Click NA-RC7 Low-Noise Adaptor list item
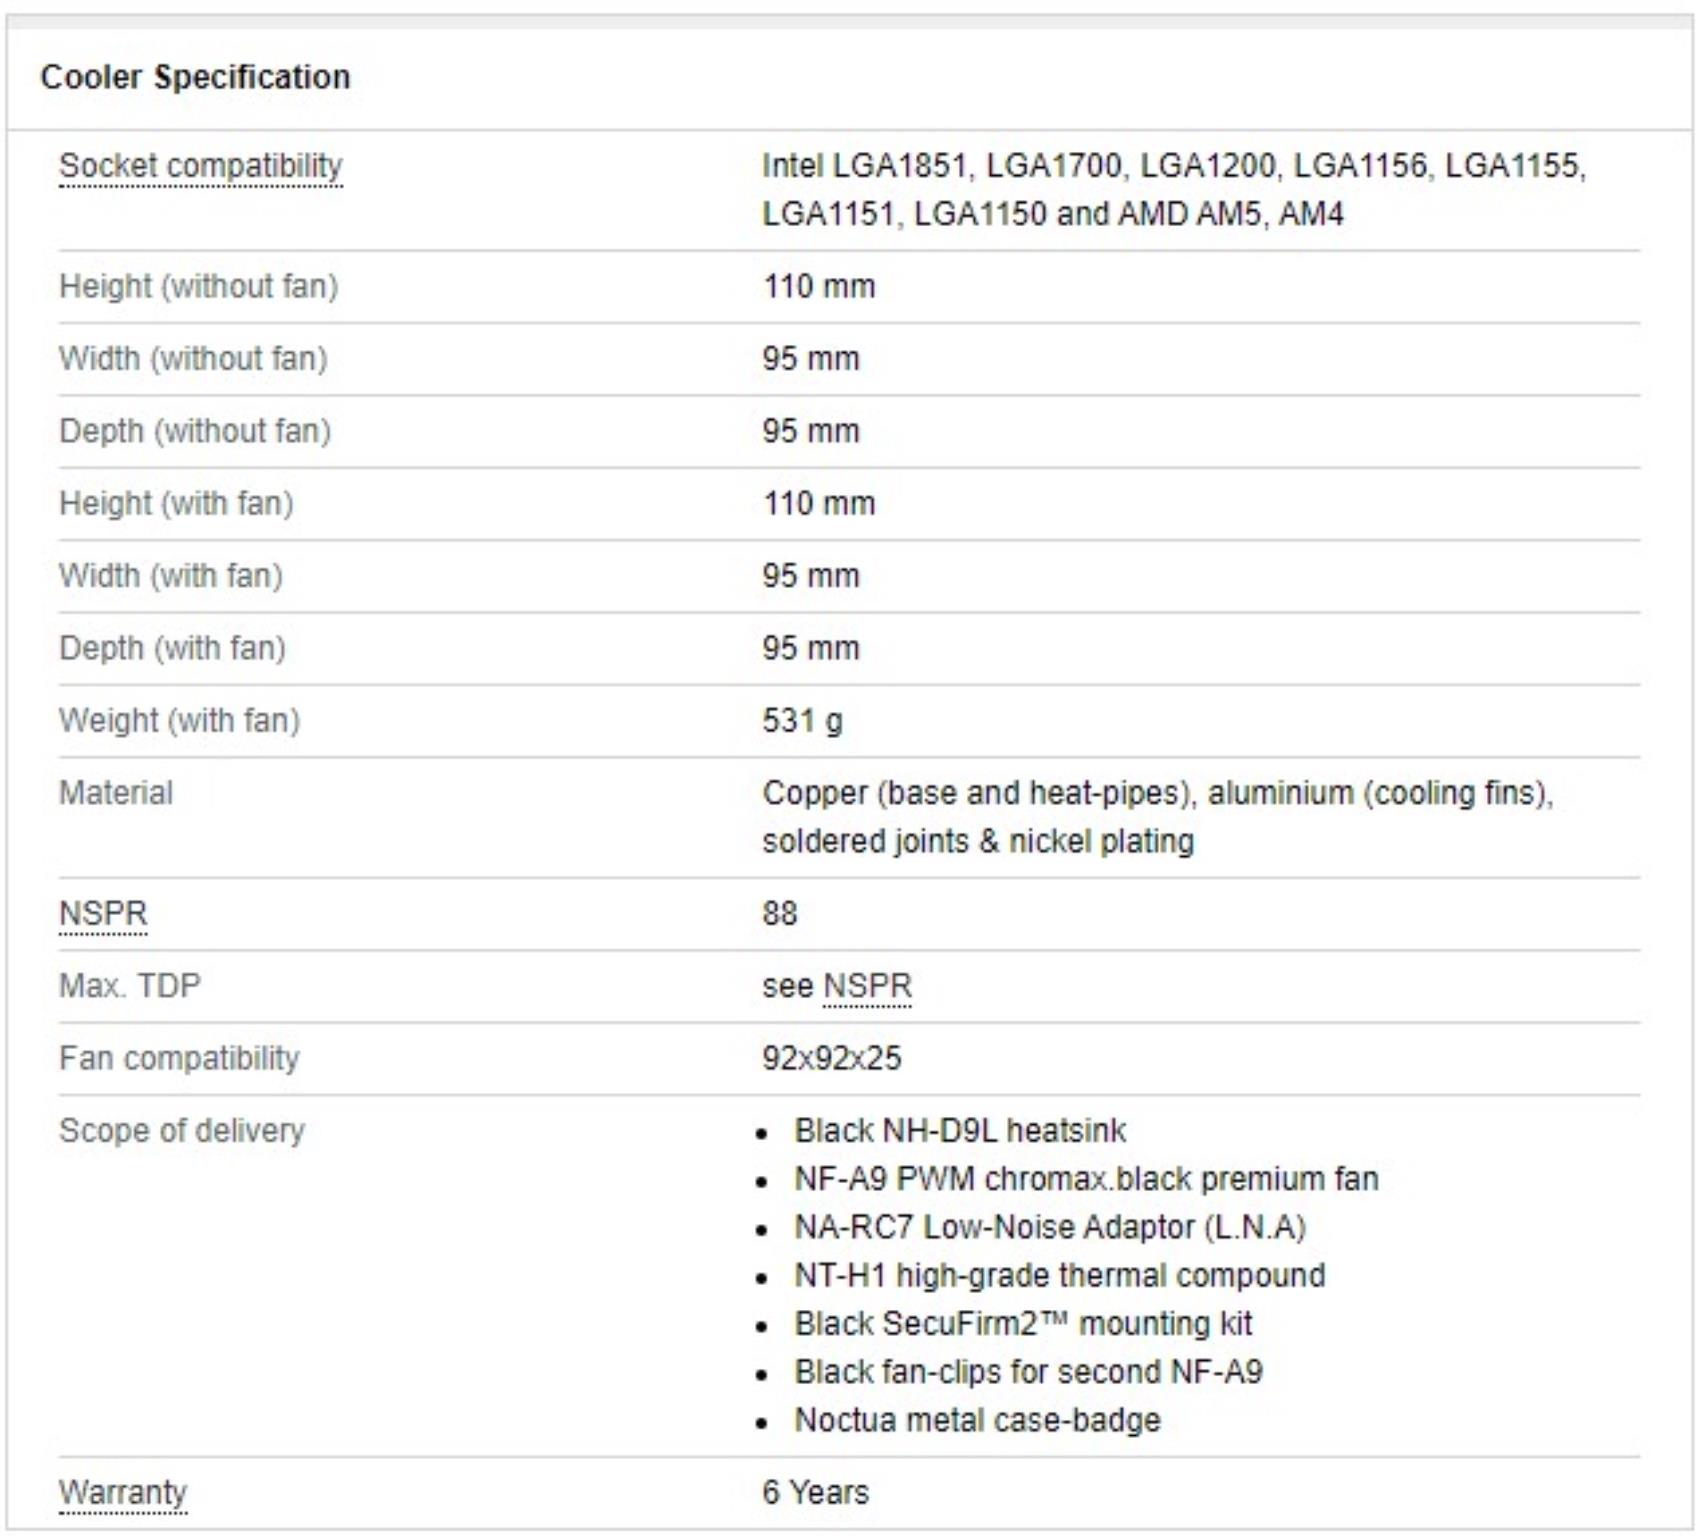The image size is (1705, 1536). (x=1050, y=1227)
